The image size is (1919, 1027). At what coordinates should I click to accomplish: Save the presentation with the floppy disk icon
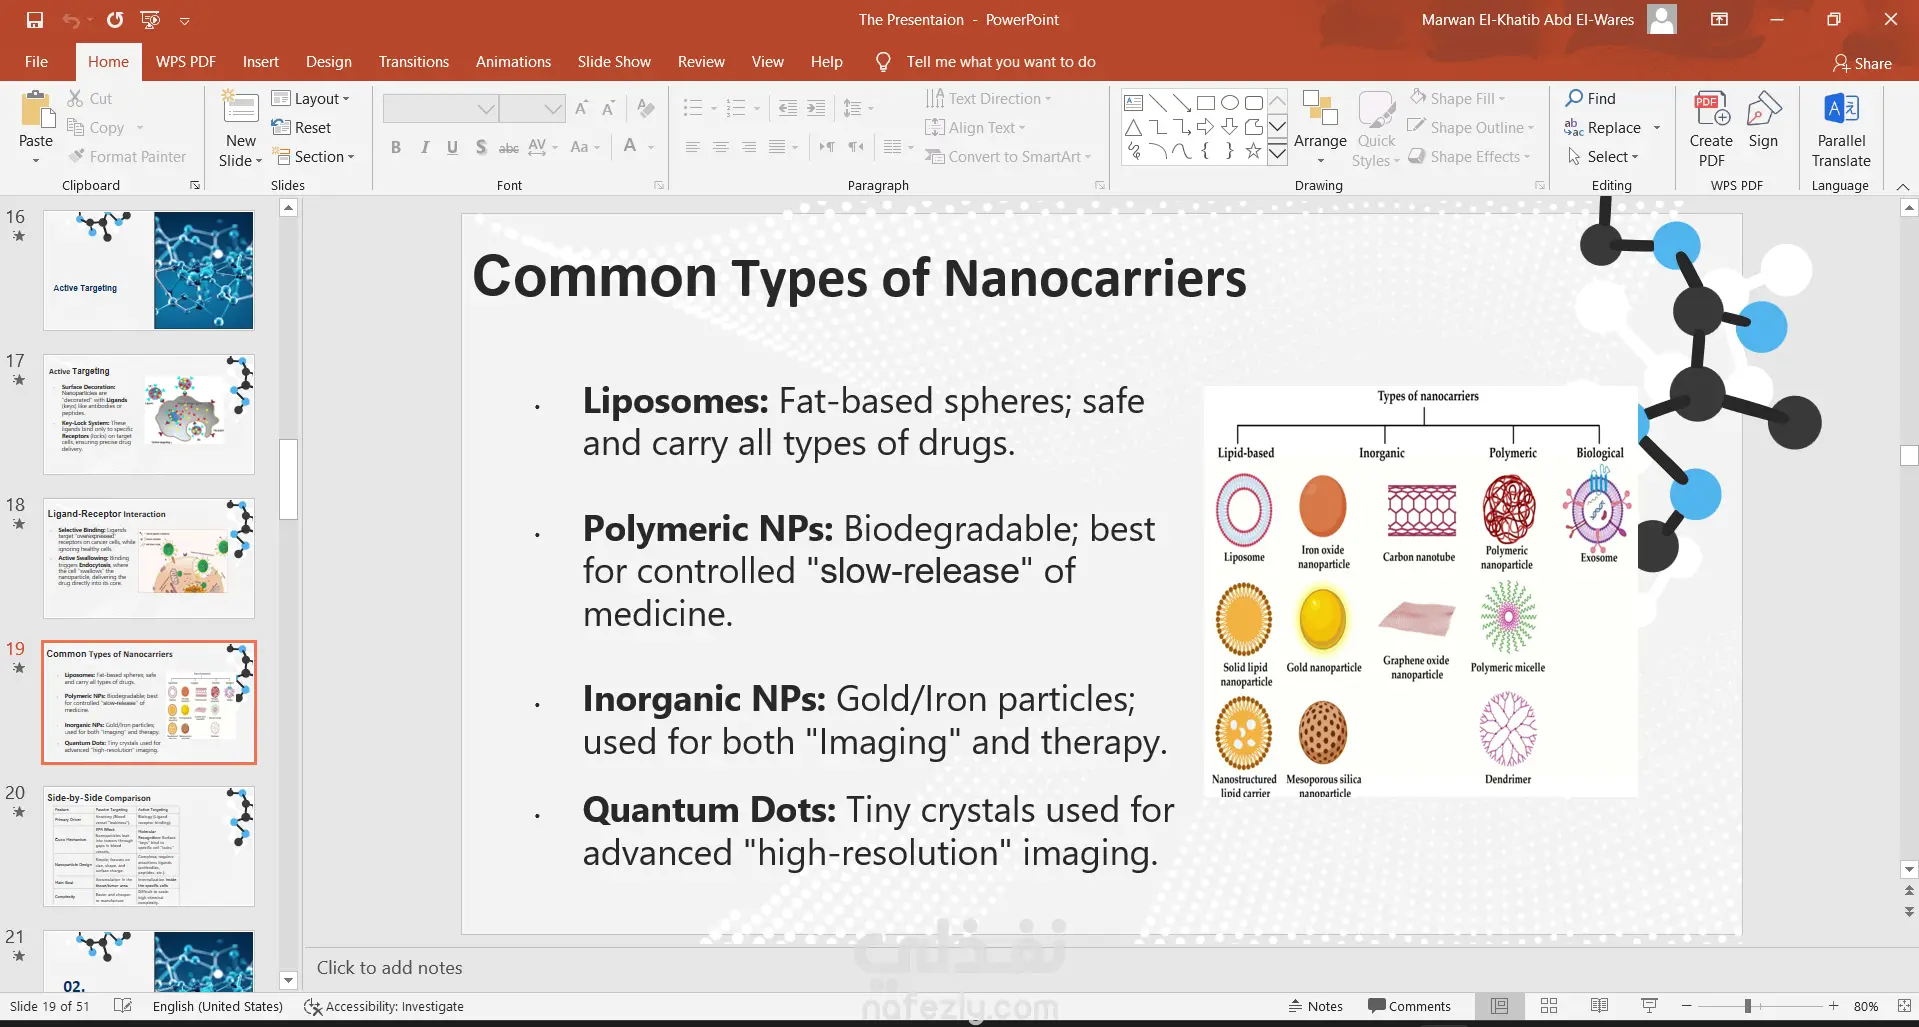pos(35,20)
